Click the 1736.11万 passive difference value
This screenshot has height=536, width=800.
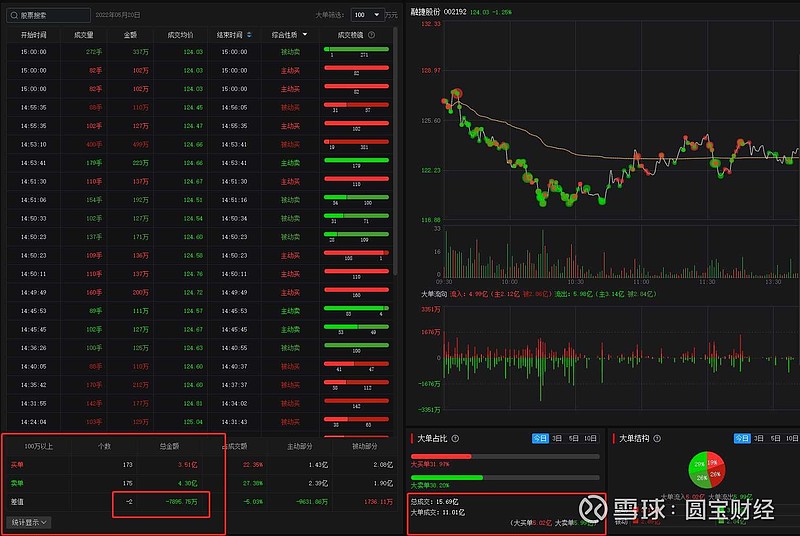point(378,502)
